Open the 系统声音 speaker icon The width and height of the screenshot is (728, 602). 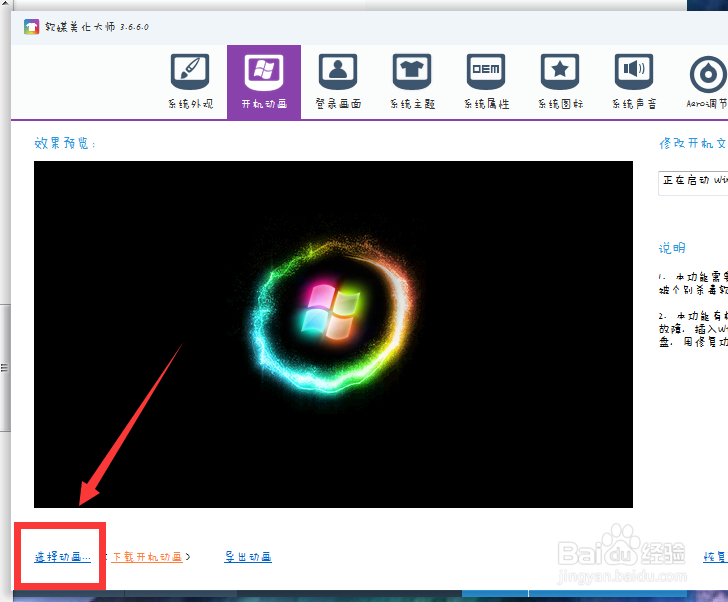pos(634,72)
